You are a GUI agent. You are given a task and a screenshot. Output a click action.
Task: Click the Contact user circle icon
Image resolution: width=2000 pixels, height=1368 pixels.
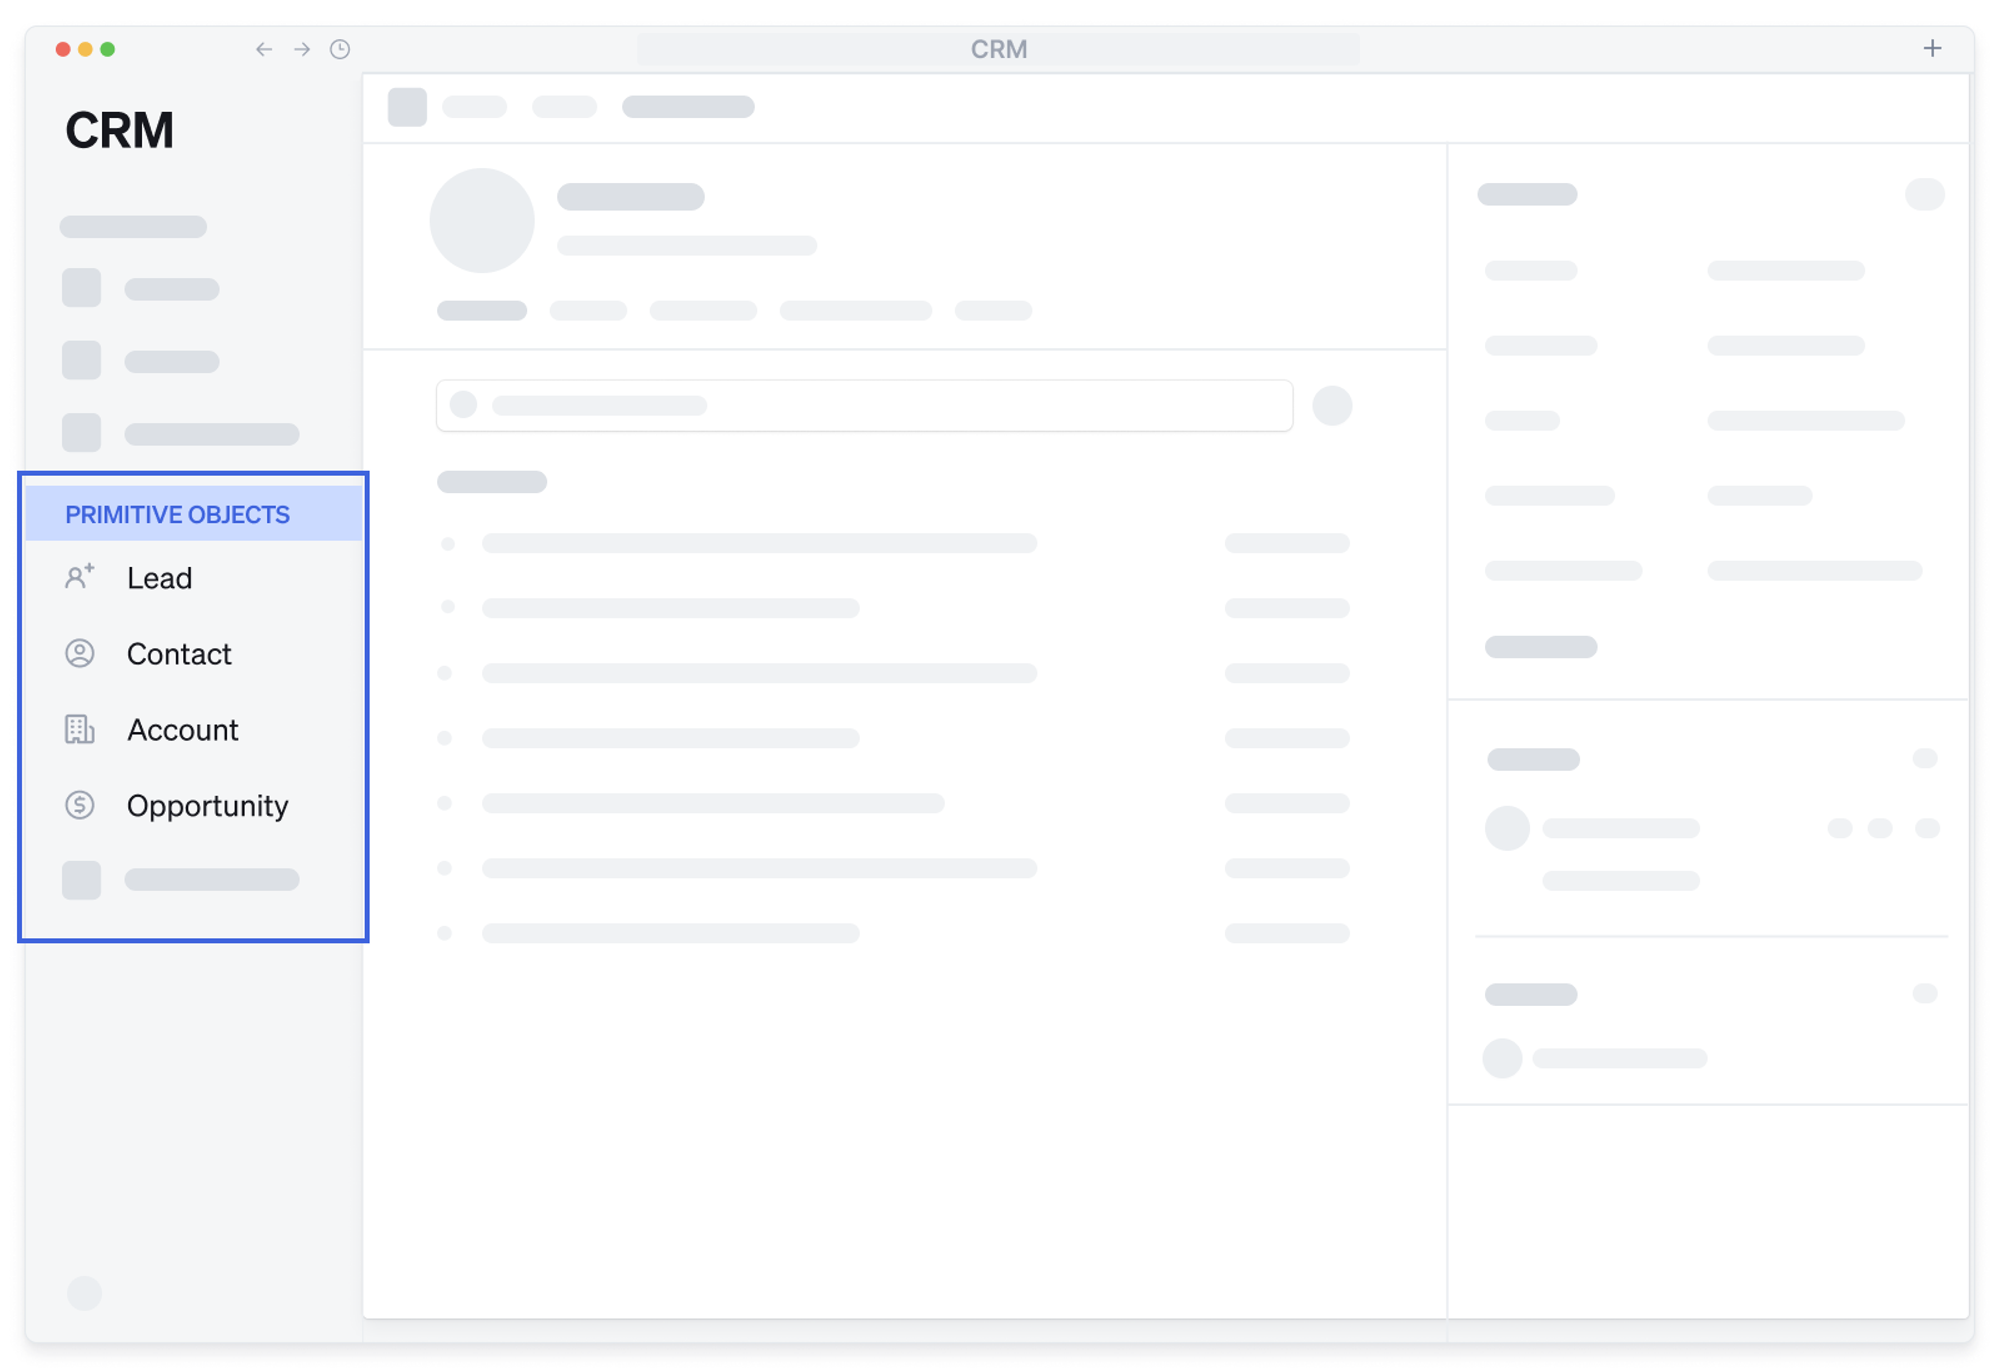click(79, 653)
